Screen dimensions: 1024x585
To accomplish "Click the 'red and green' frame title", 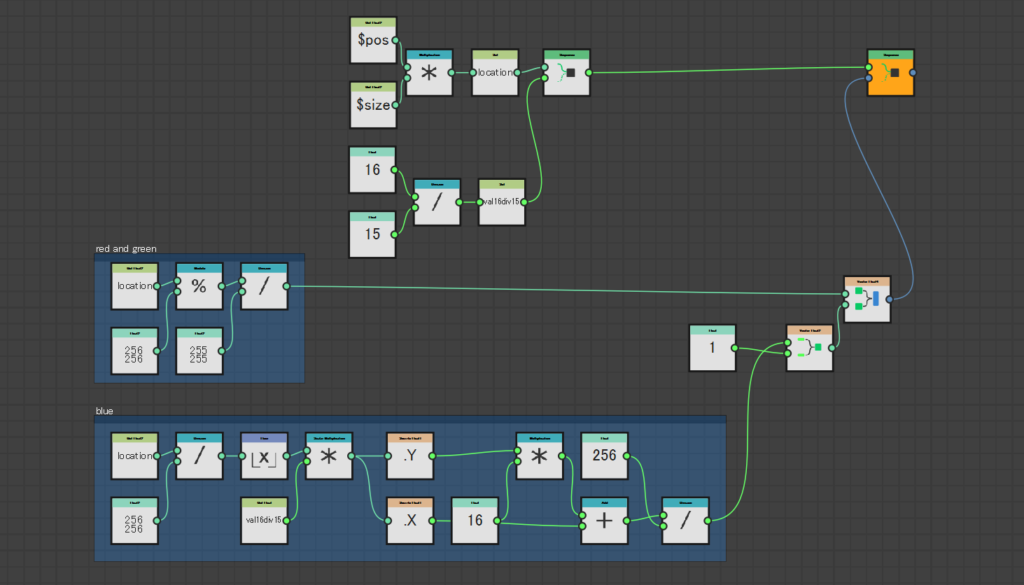I will (x=126, y=249).
